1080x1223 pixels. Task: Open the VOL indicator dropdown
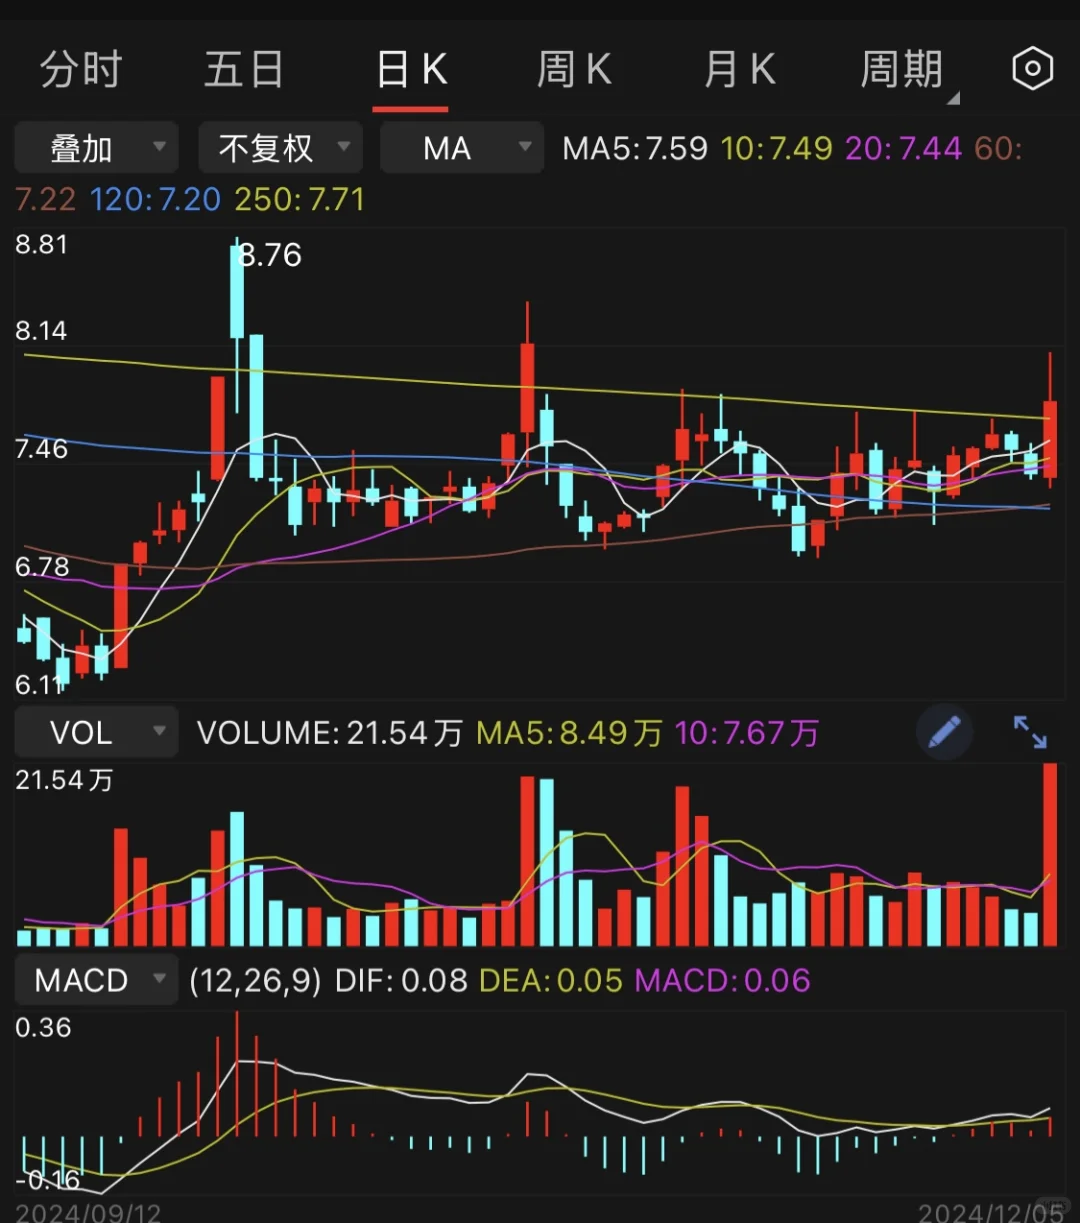pyautogui.click(x=96, y=732)
